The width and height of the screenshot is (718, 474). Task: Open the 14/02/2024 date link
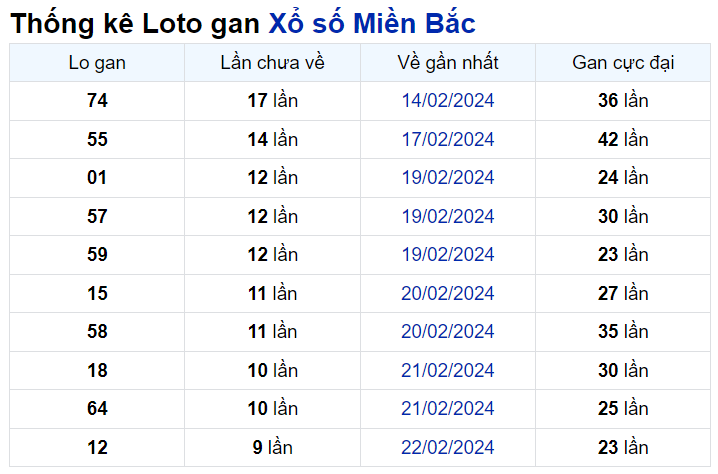pos(448,101)
